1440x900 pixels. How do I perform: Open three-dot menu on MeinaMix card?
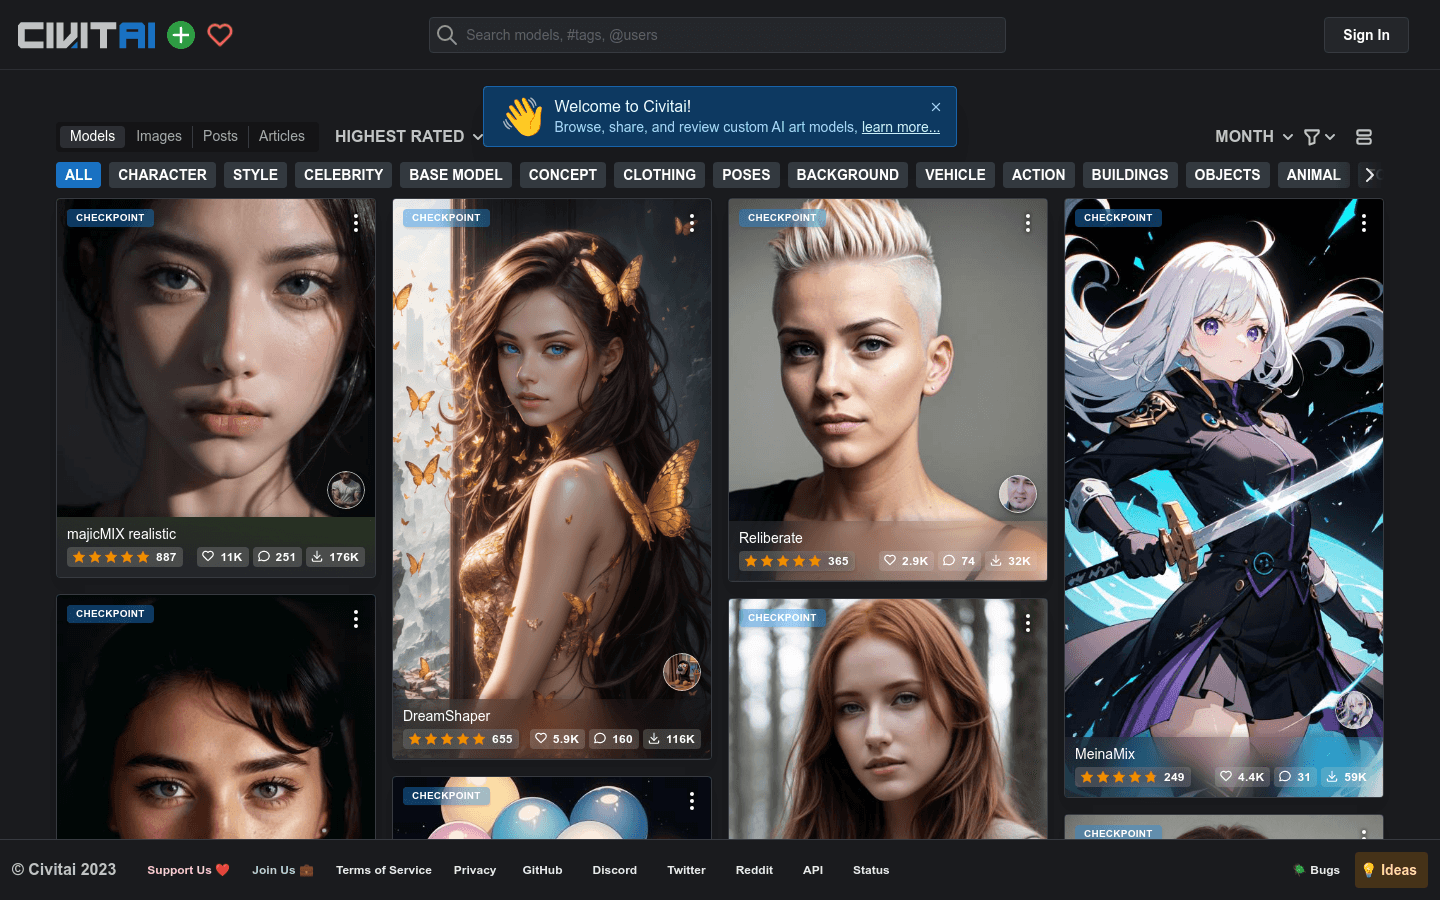point(1363,224)
